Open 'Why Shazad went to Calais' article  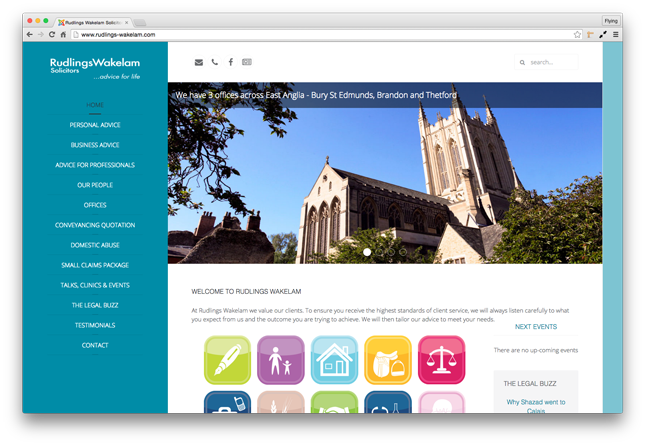click(536, 406)
